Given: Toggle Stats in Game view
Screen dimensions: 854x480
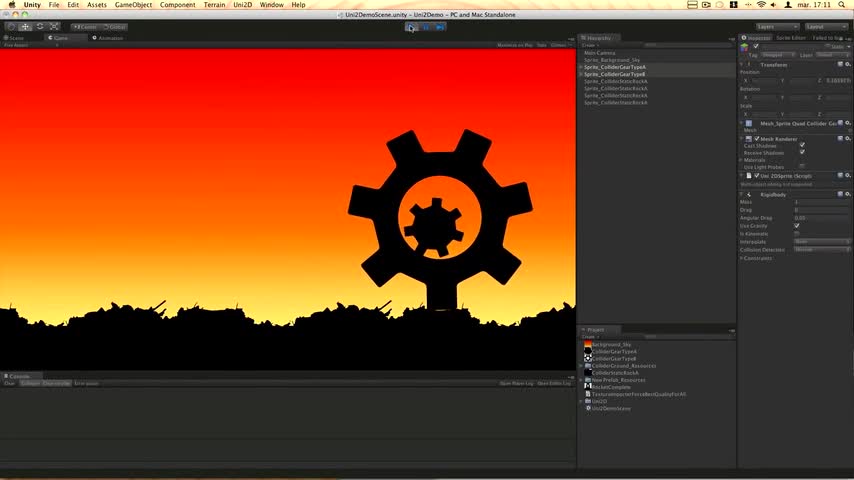Looking at the screenshot, I should pos(541,45).
